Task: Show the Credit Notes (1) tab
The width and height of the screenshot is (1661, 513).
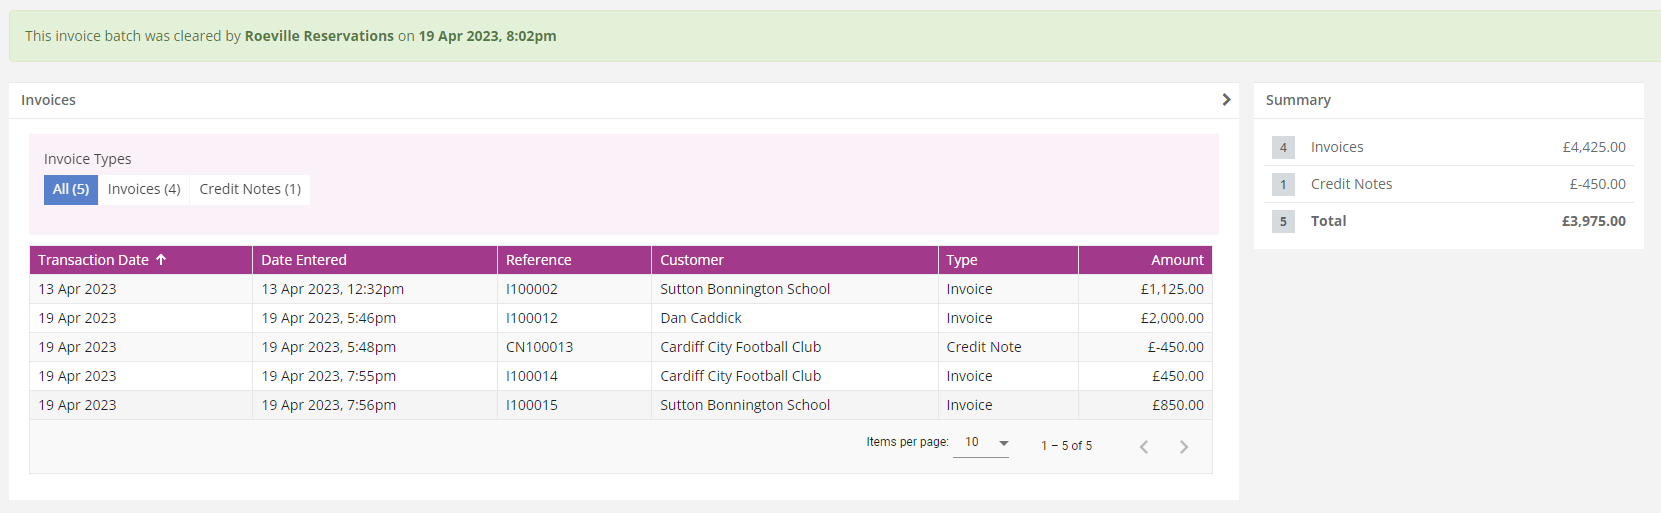Action: [250, 189]
